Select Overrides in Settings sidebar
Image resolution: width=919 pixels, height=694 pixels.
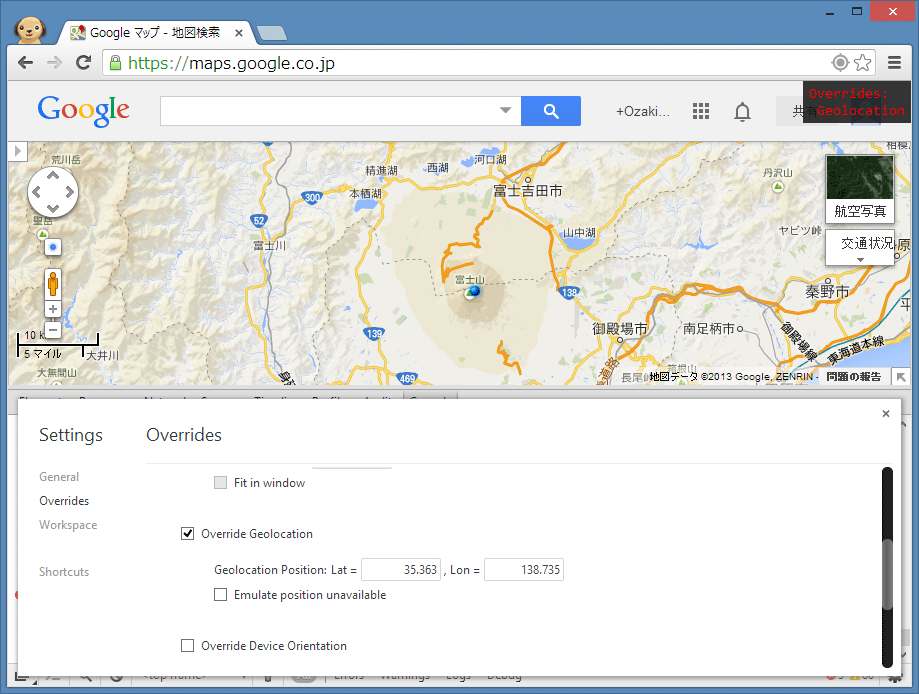pos(64,501)
